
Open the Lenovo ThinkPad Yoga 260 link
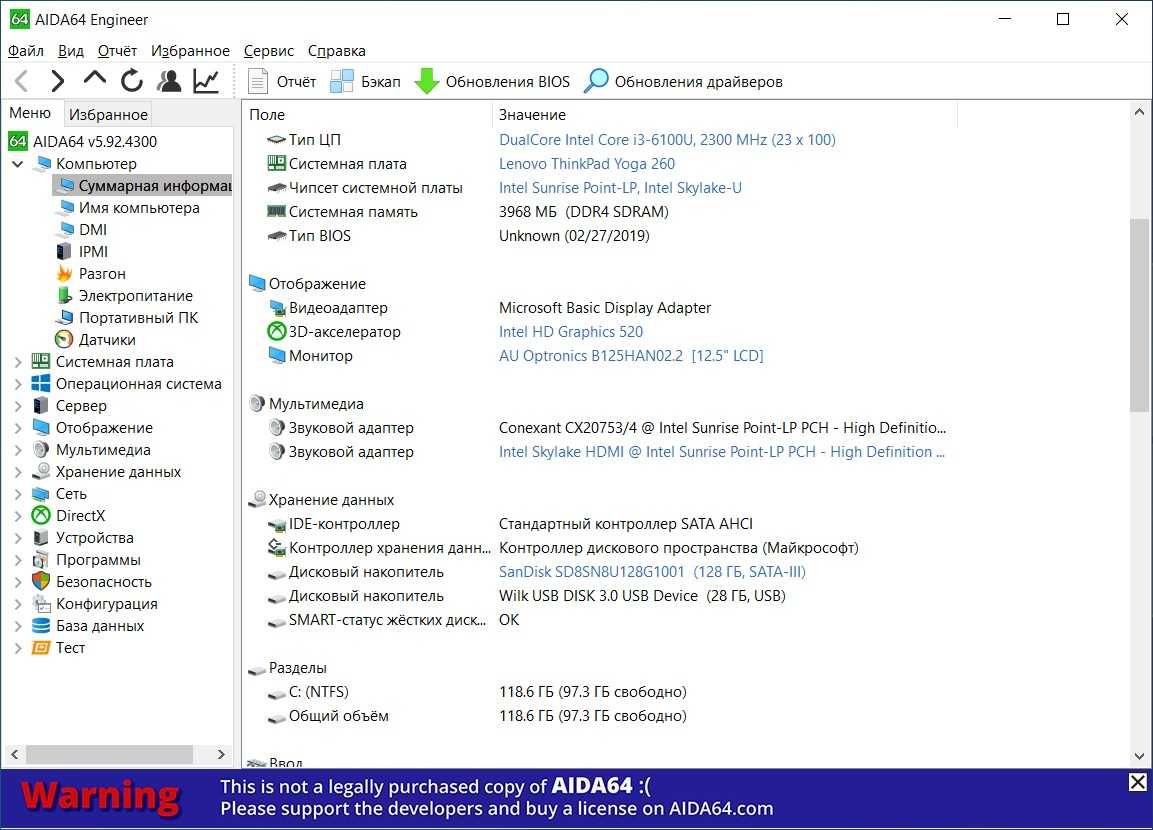click(x=587, y=164)
